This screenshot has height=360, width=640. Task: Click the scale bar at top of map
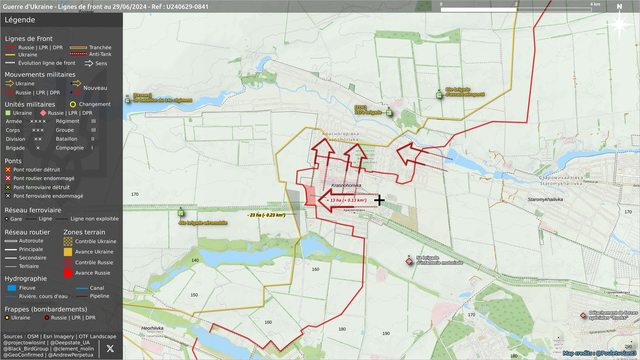pos(516,9)
